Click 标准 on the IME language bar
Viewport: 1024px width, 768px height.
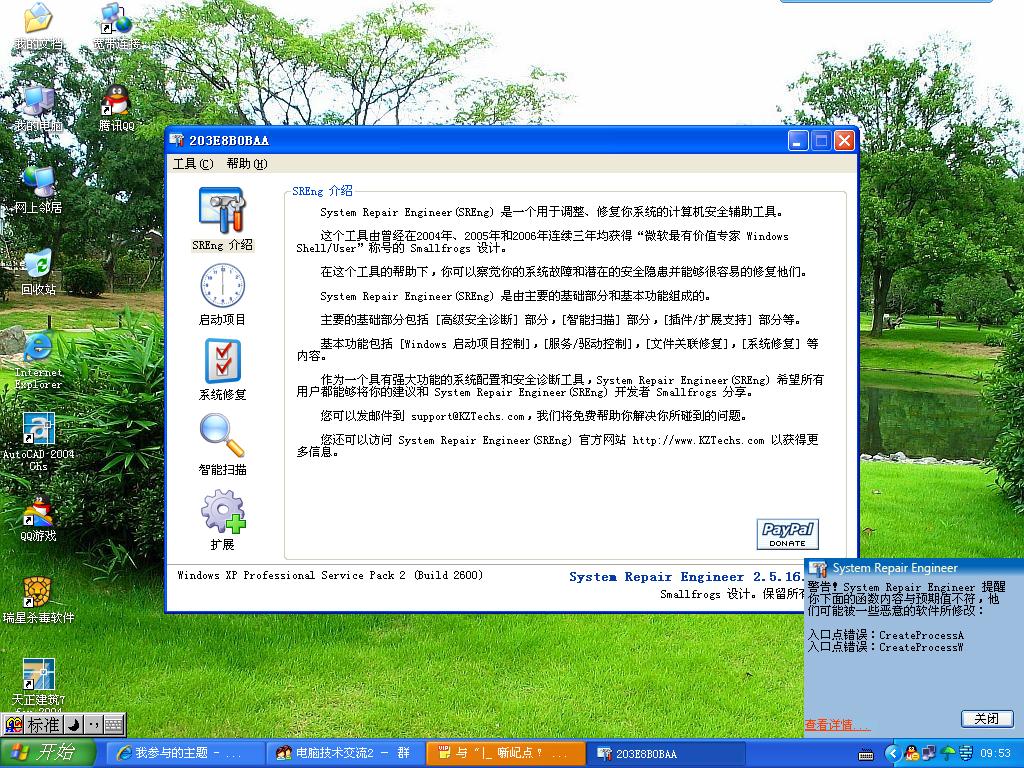[x=44, y=725]
